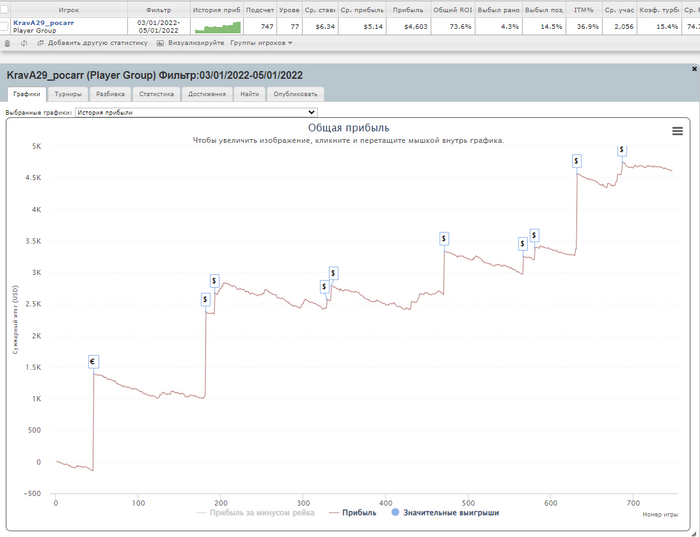Viewport: 700px width, 537px height.
Task: Toggle the select-all checkbox in table header
Action: coord(4,9)
